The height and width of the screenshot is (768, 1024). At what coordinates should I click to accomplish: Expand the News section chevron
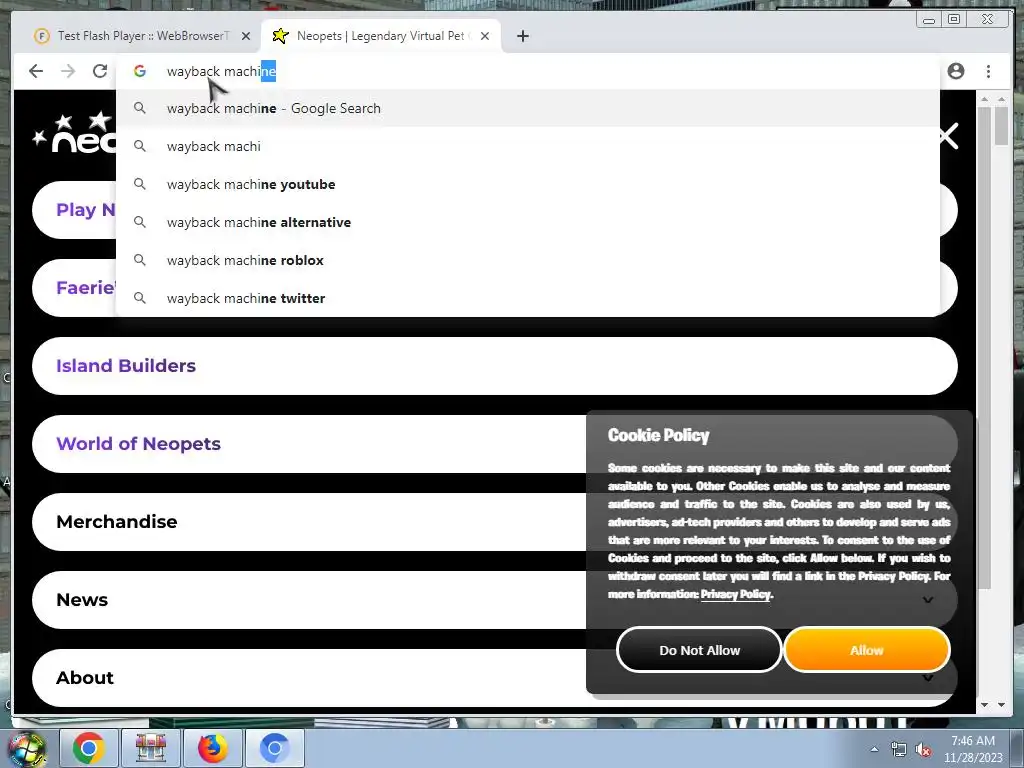[x=928, y=600]
